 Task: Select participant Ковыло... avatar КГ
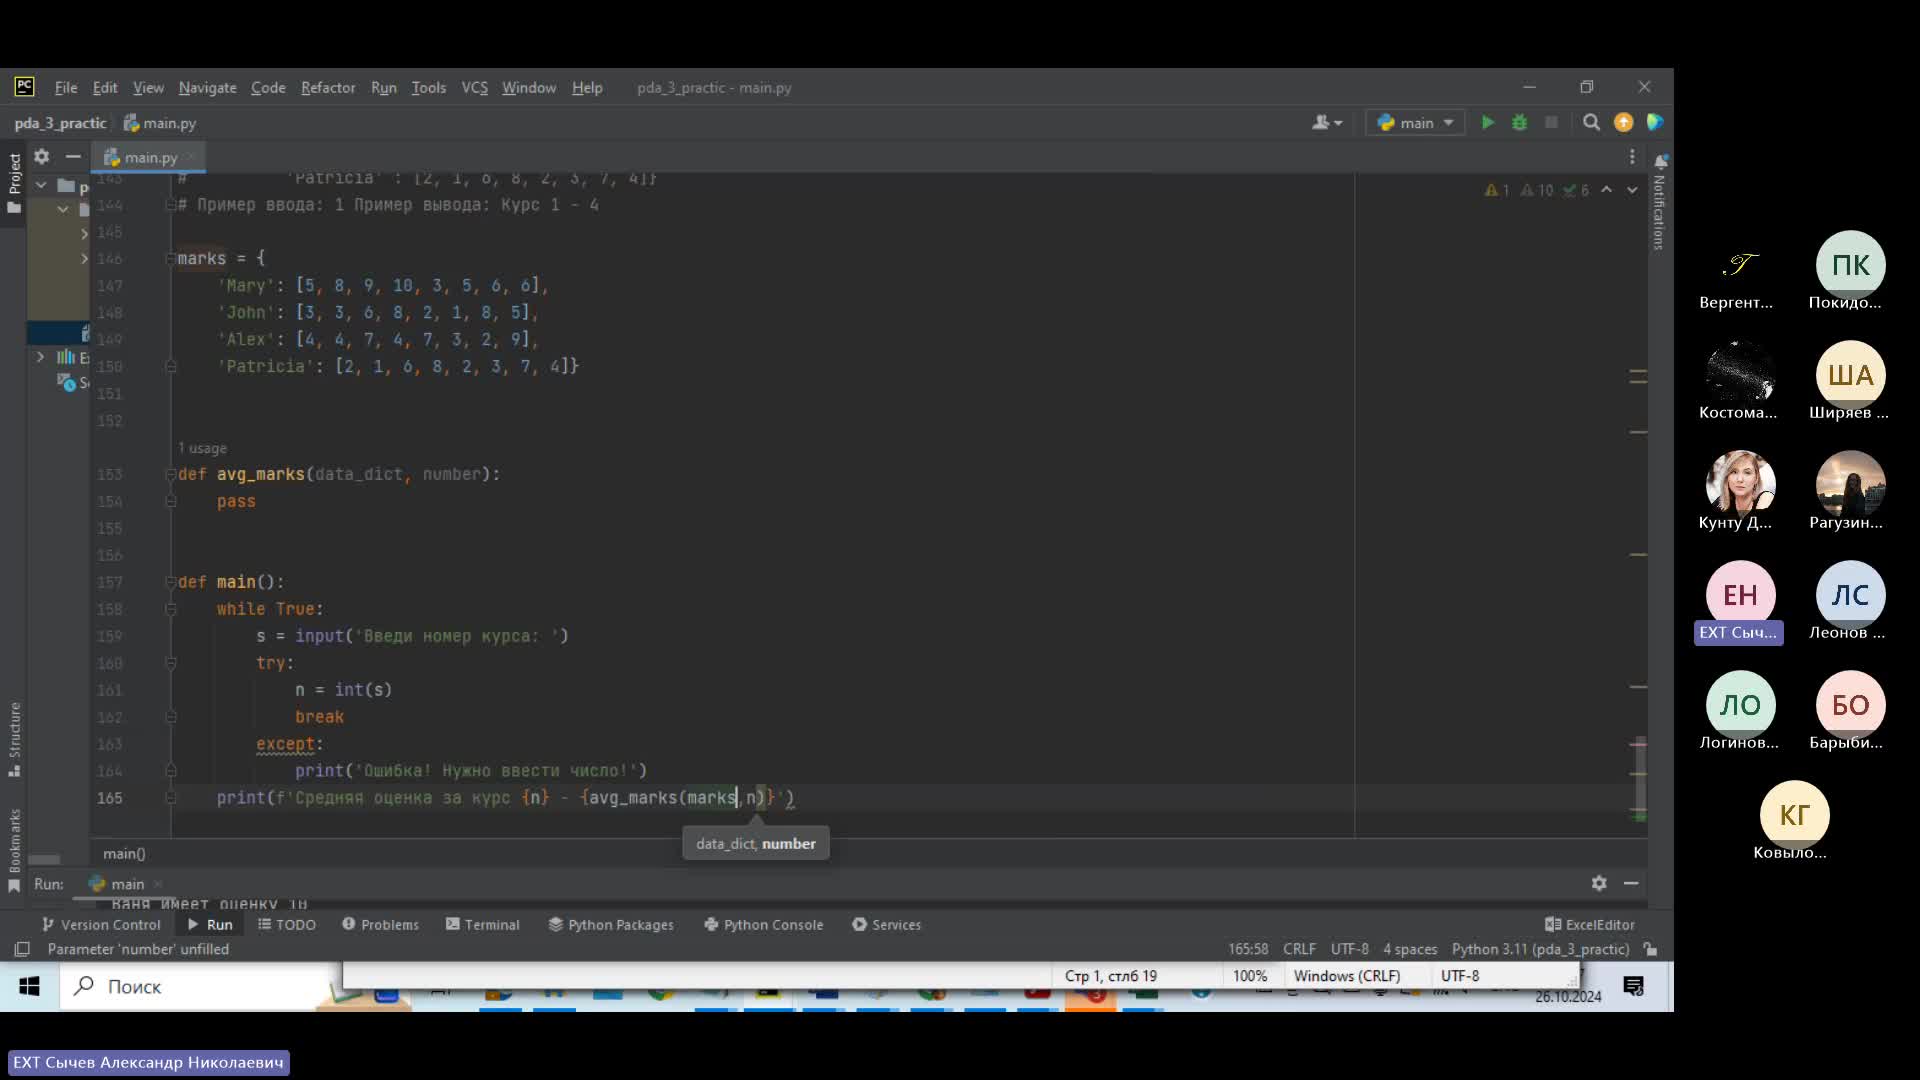coord(1794,815)
